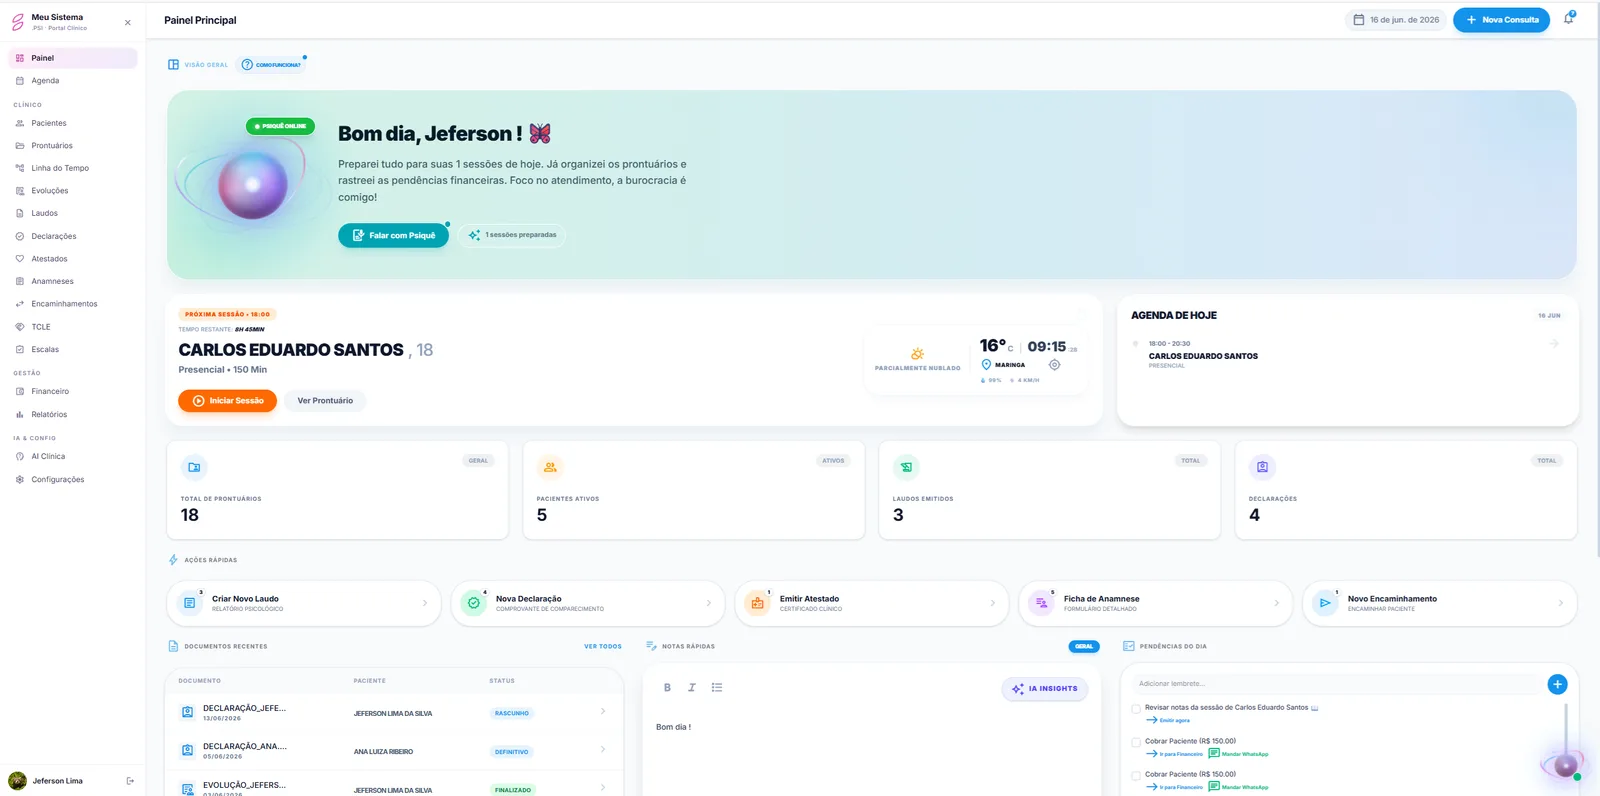Click the Visão Geral layout icon
1600x796 pixels.
tap(173, 65)
